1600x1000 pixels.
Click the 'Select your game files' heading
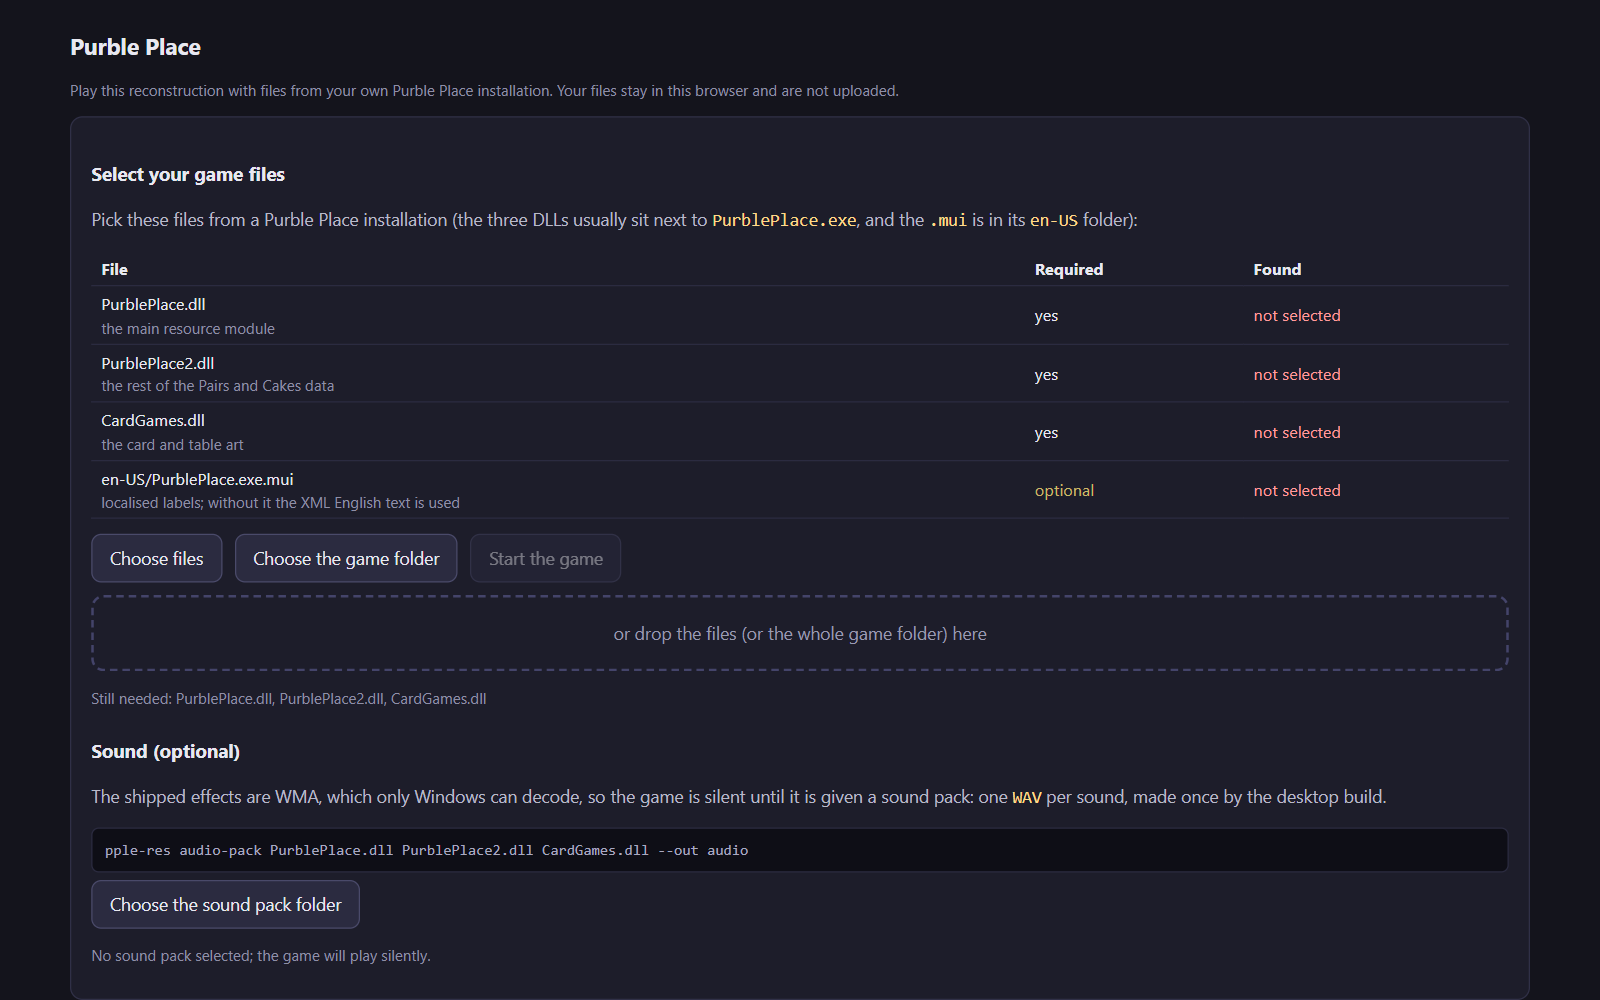coord(188,174)
